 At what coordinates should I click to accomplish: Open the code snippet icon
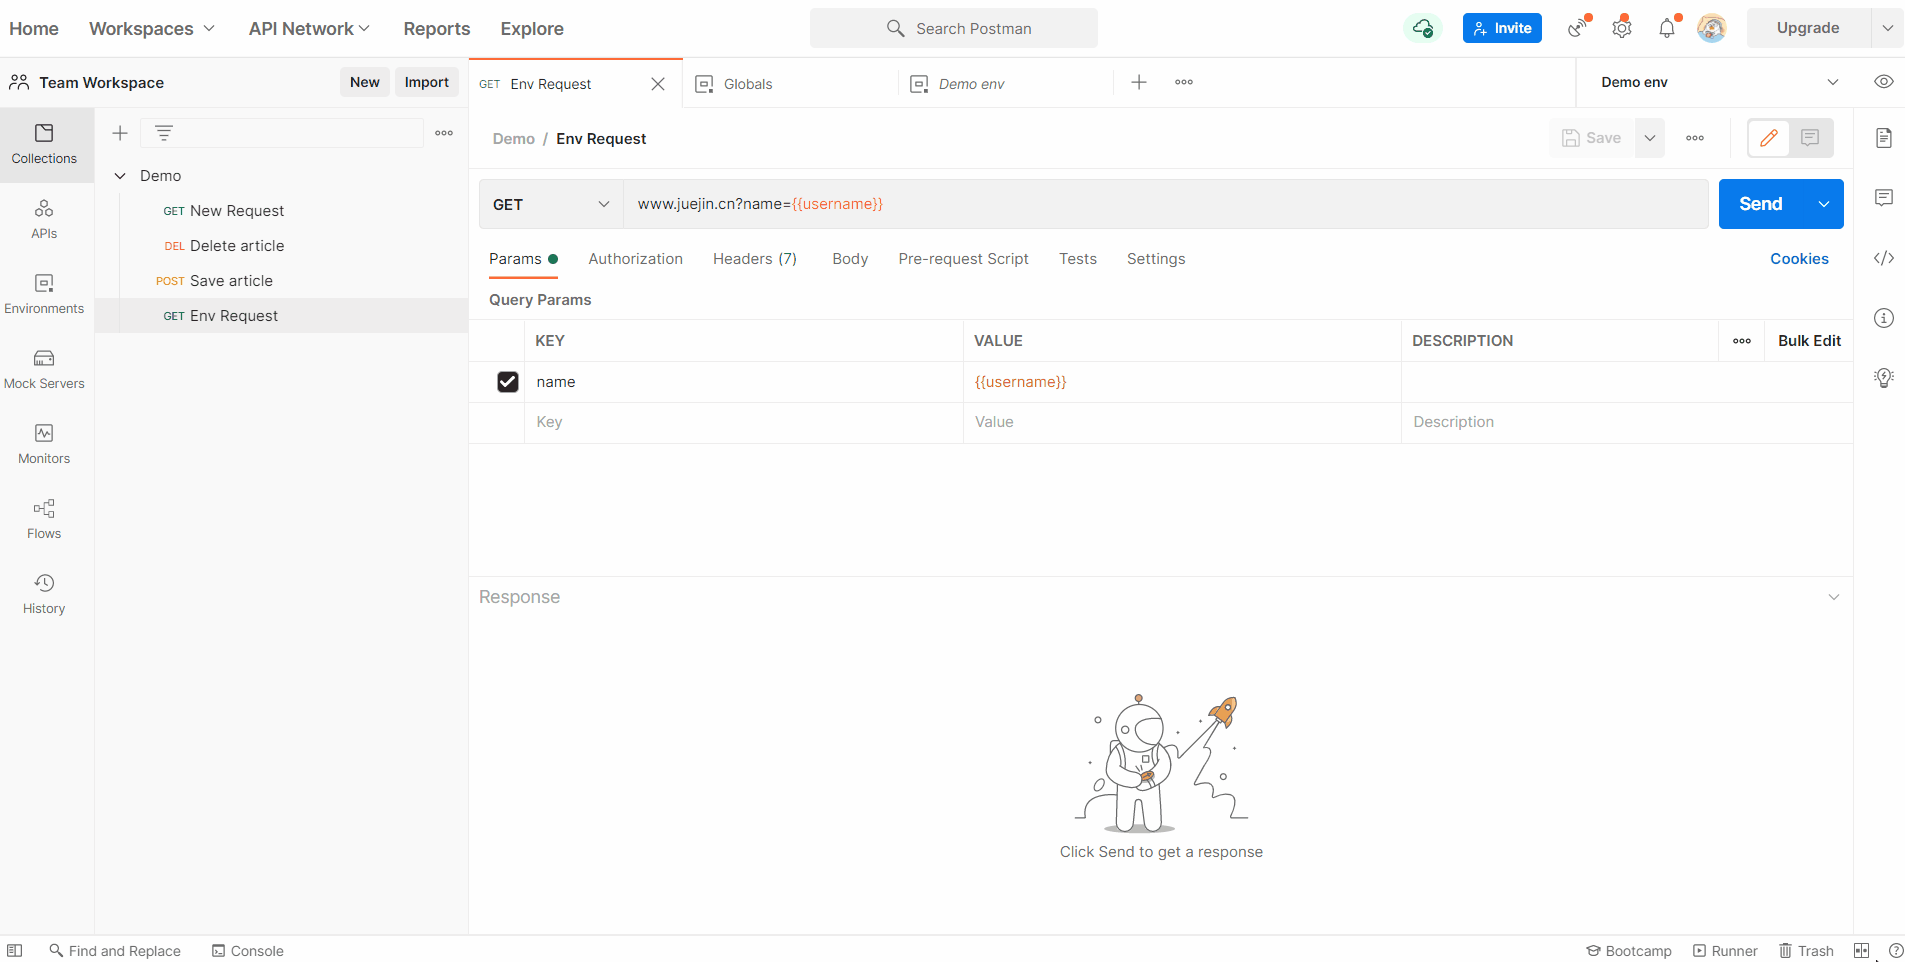tap(1884, 258)
